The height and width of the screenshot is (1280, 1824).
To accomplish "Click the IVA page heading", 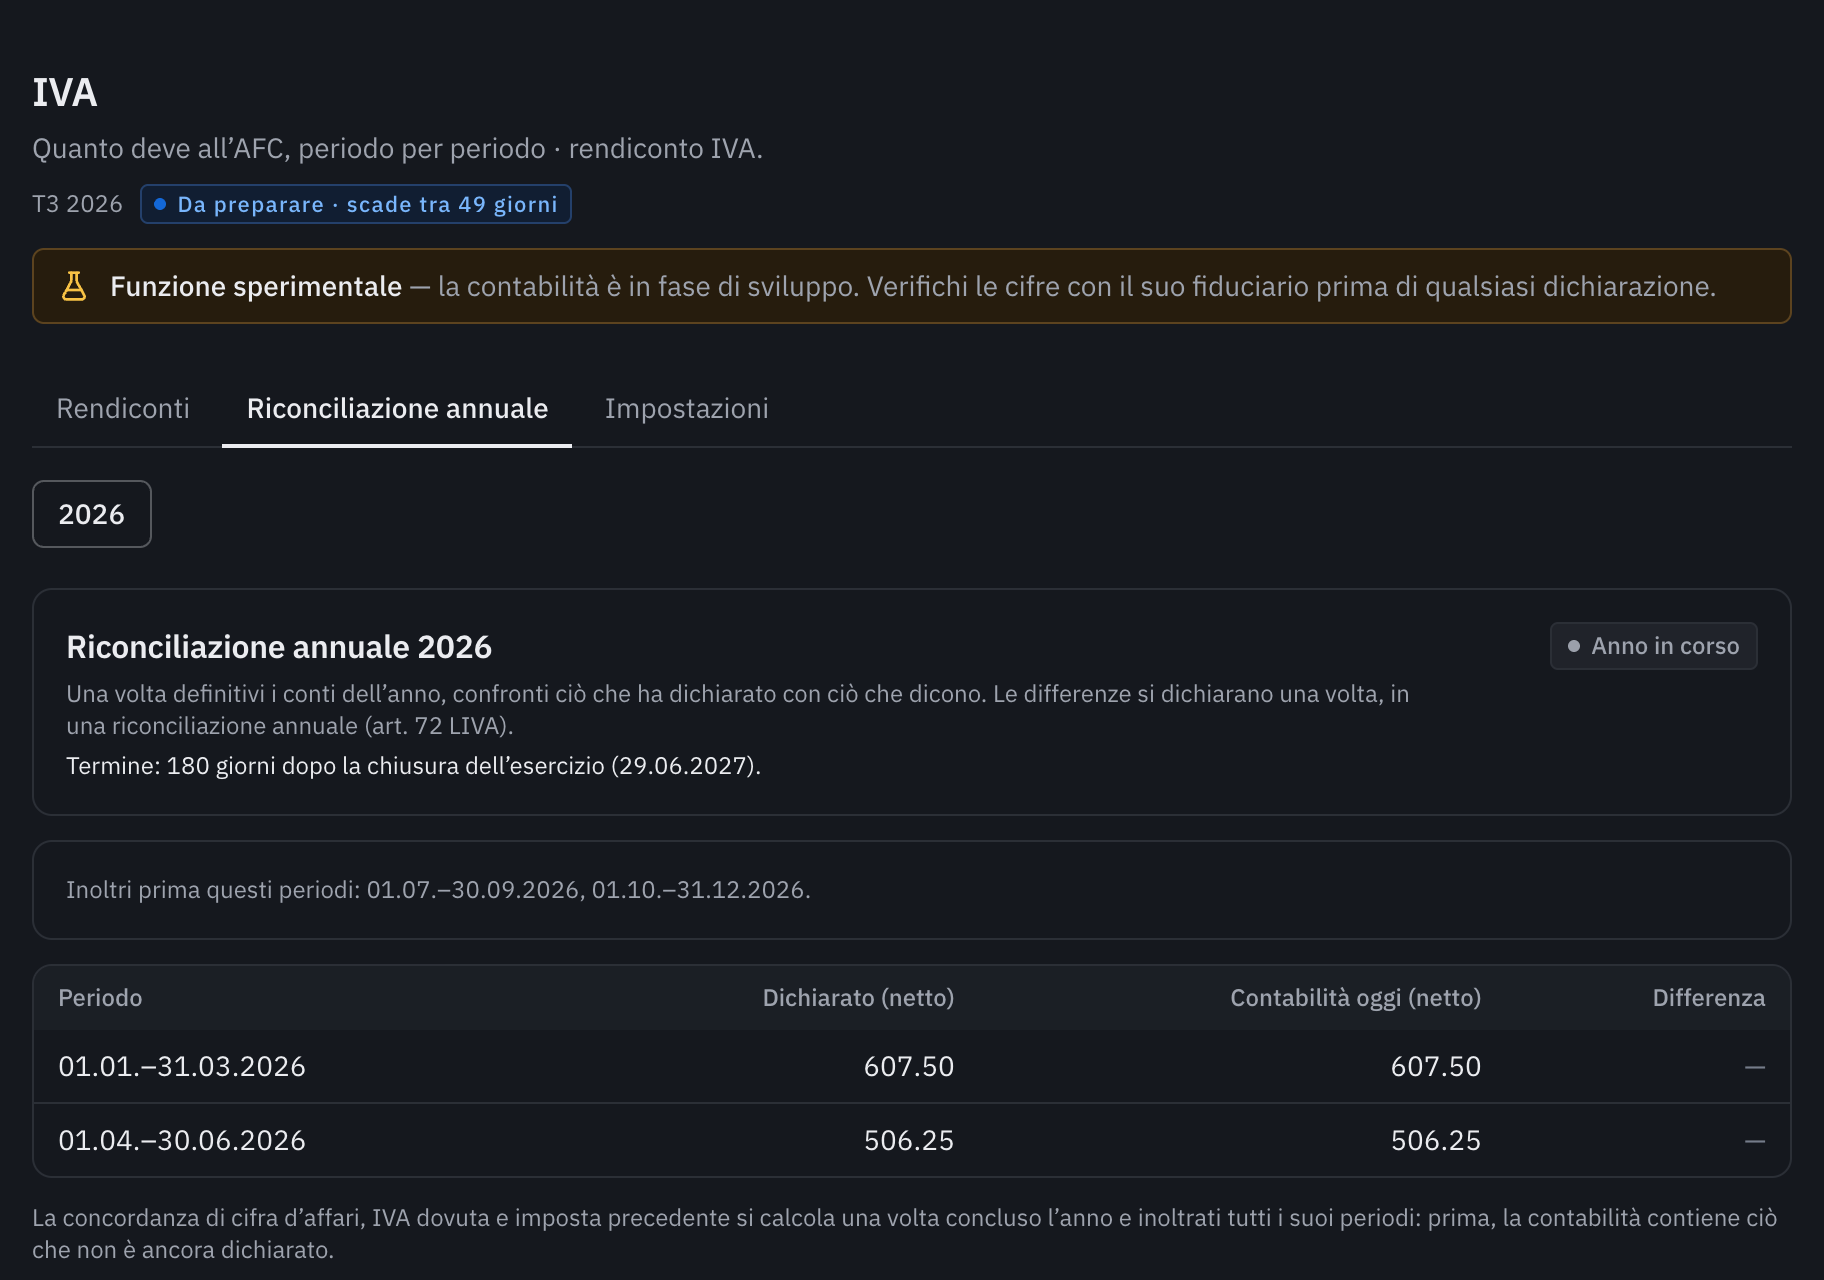I will (65, 93).
